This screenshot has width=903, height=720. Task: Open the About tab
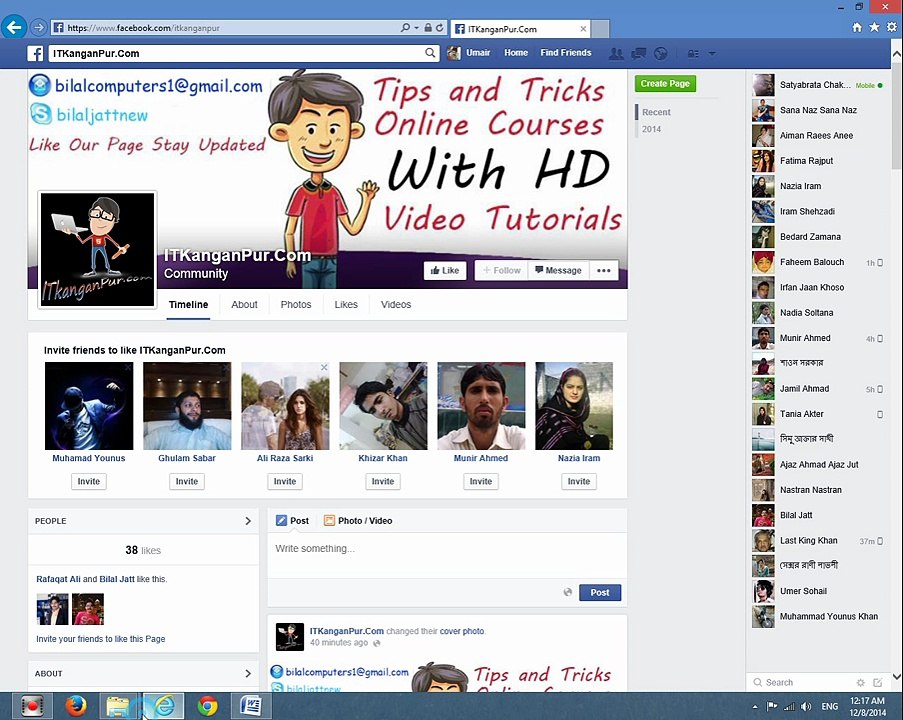[244, 305]
